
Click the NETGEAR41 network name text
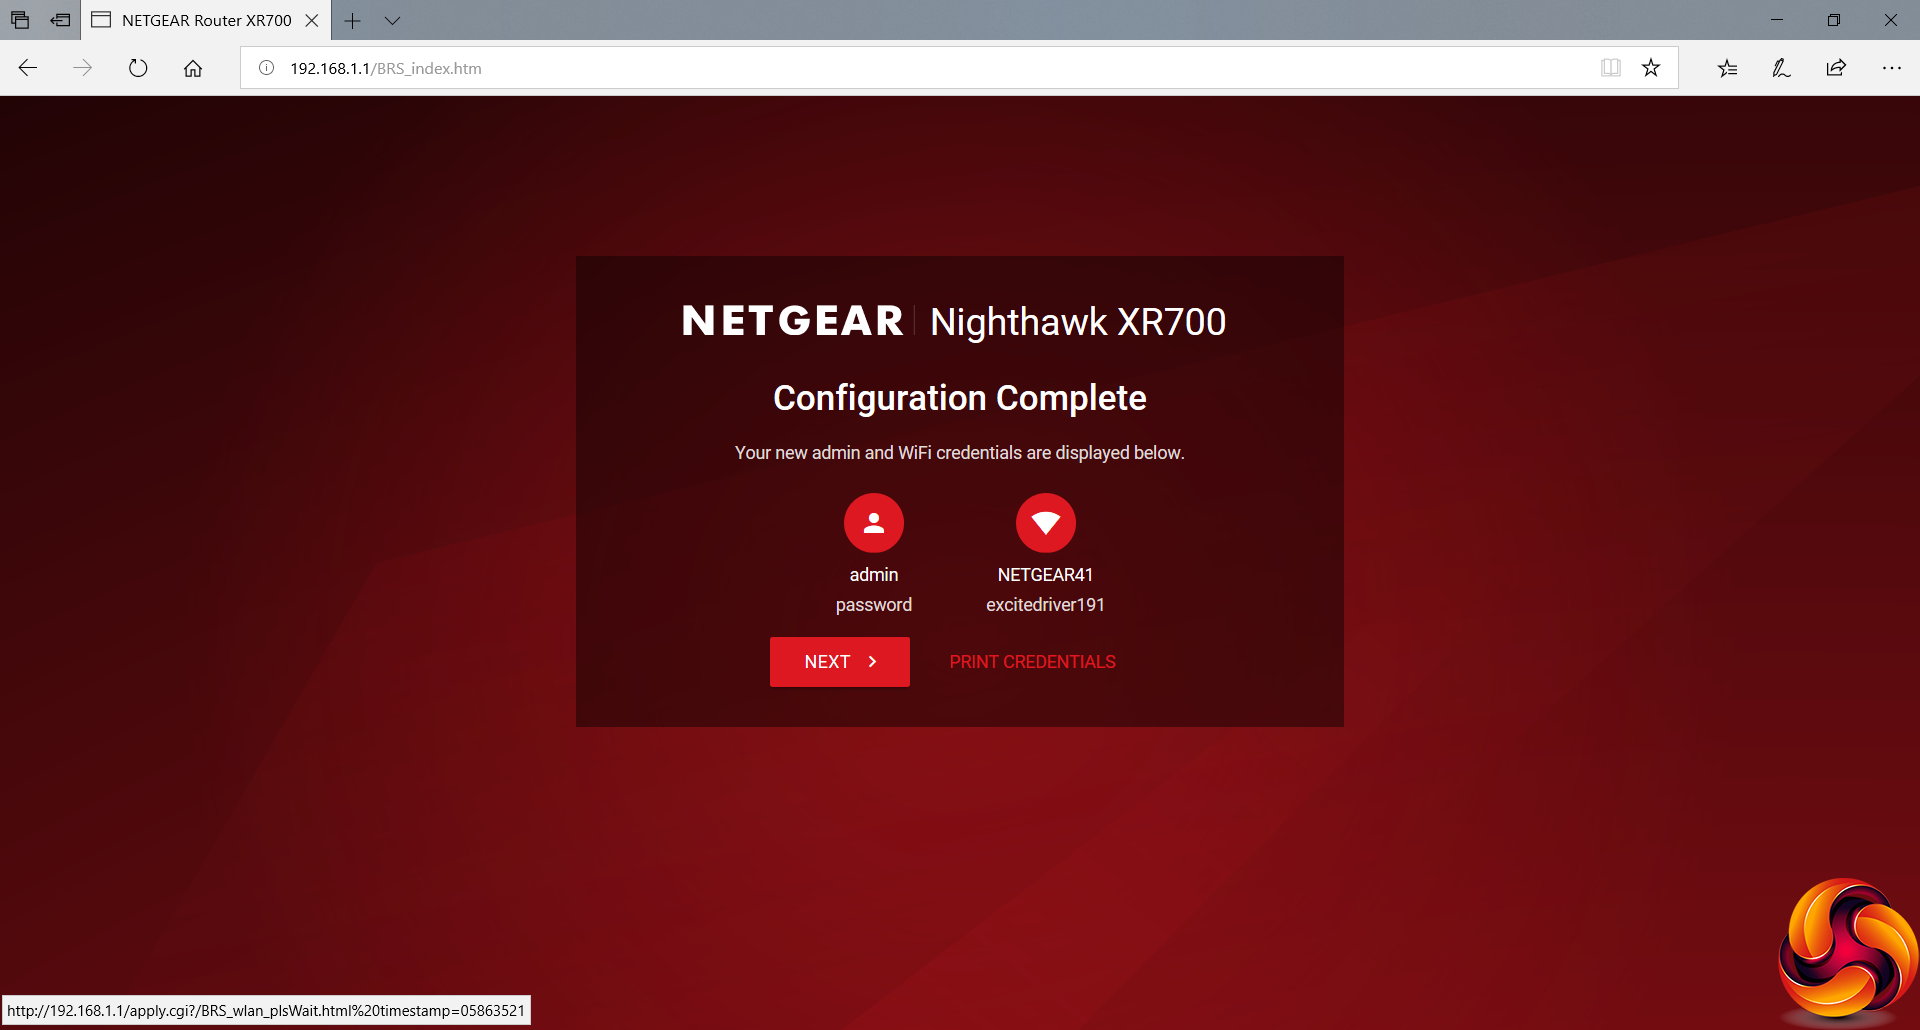pos(1046,575)
